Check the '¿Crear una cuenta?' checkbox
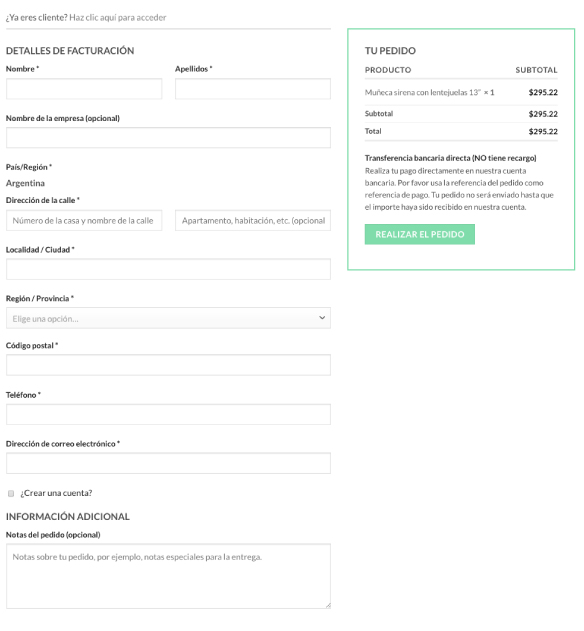584x631 pixels. pyautogui.click(x=11, y=493)
